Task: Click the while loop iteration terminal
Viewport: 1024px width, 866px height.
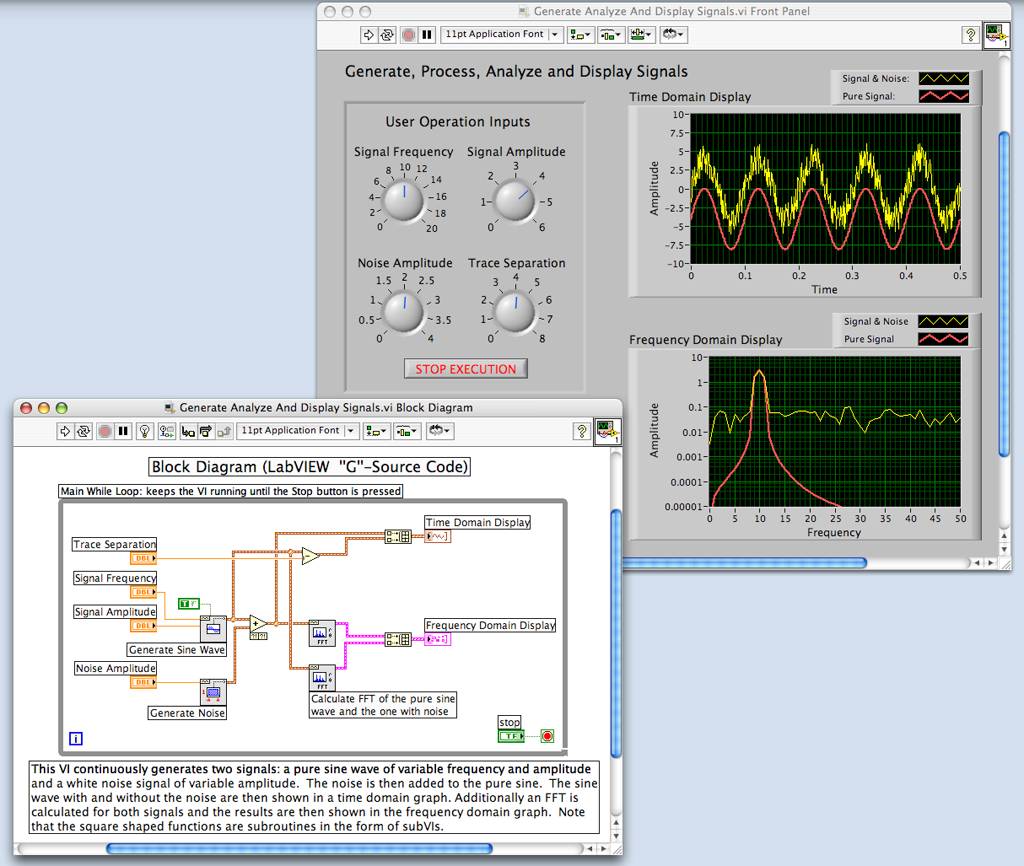Action: point(75,740)
